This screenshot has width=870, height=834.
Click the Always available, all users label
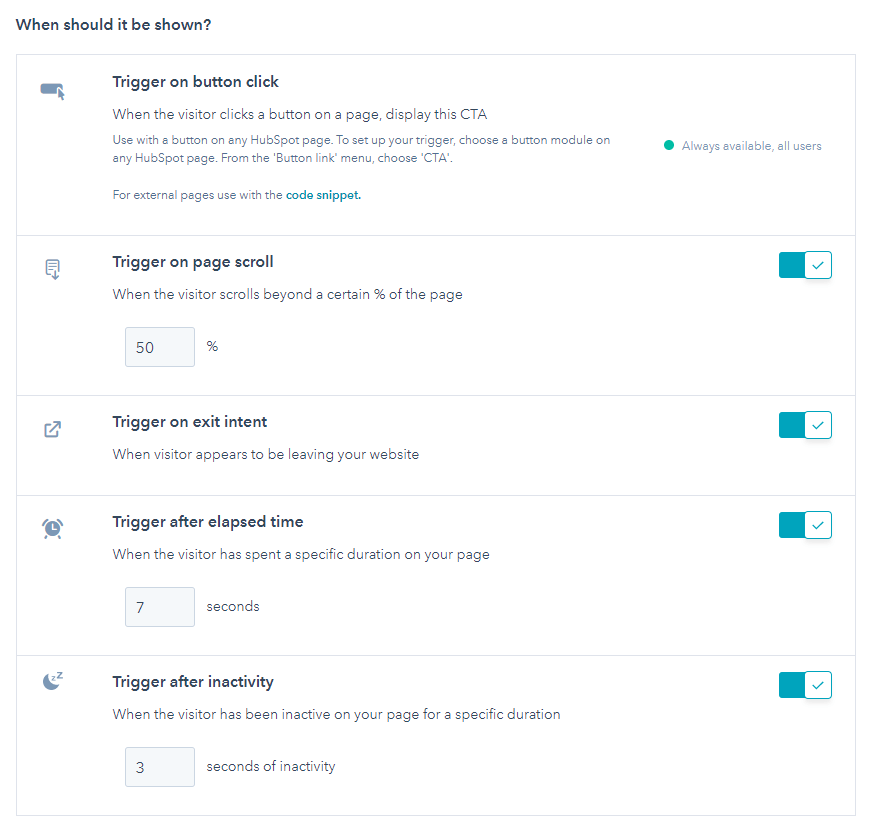751,146
